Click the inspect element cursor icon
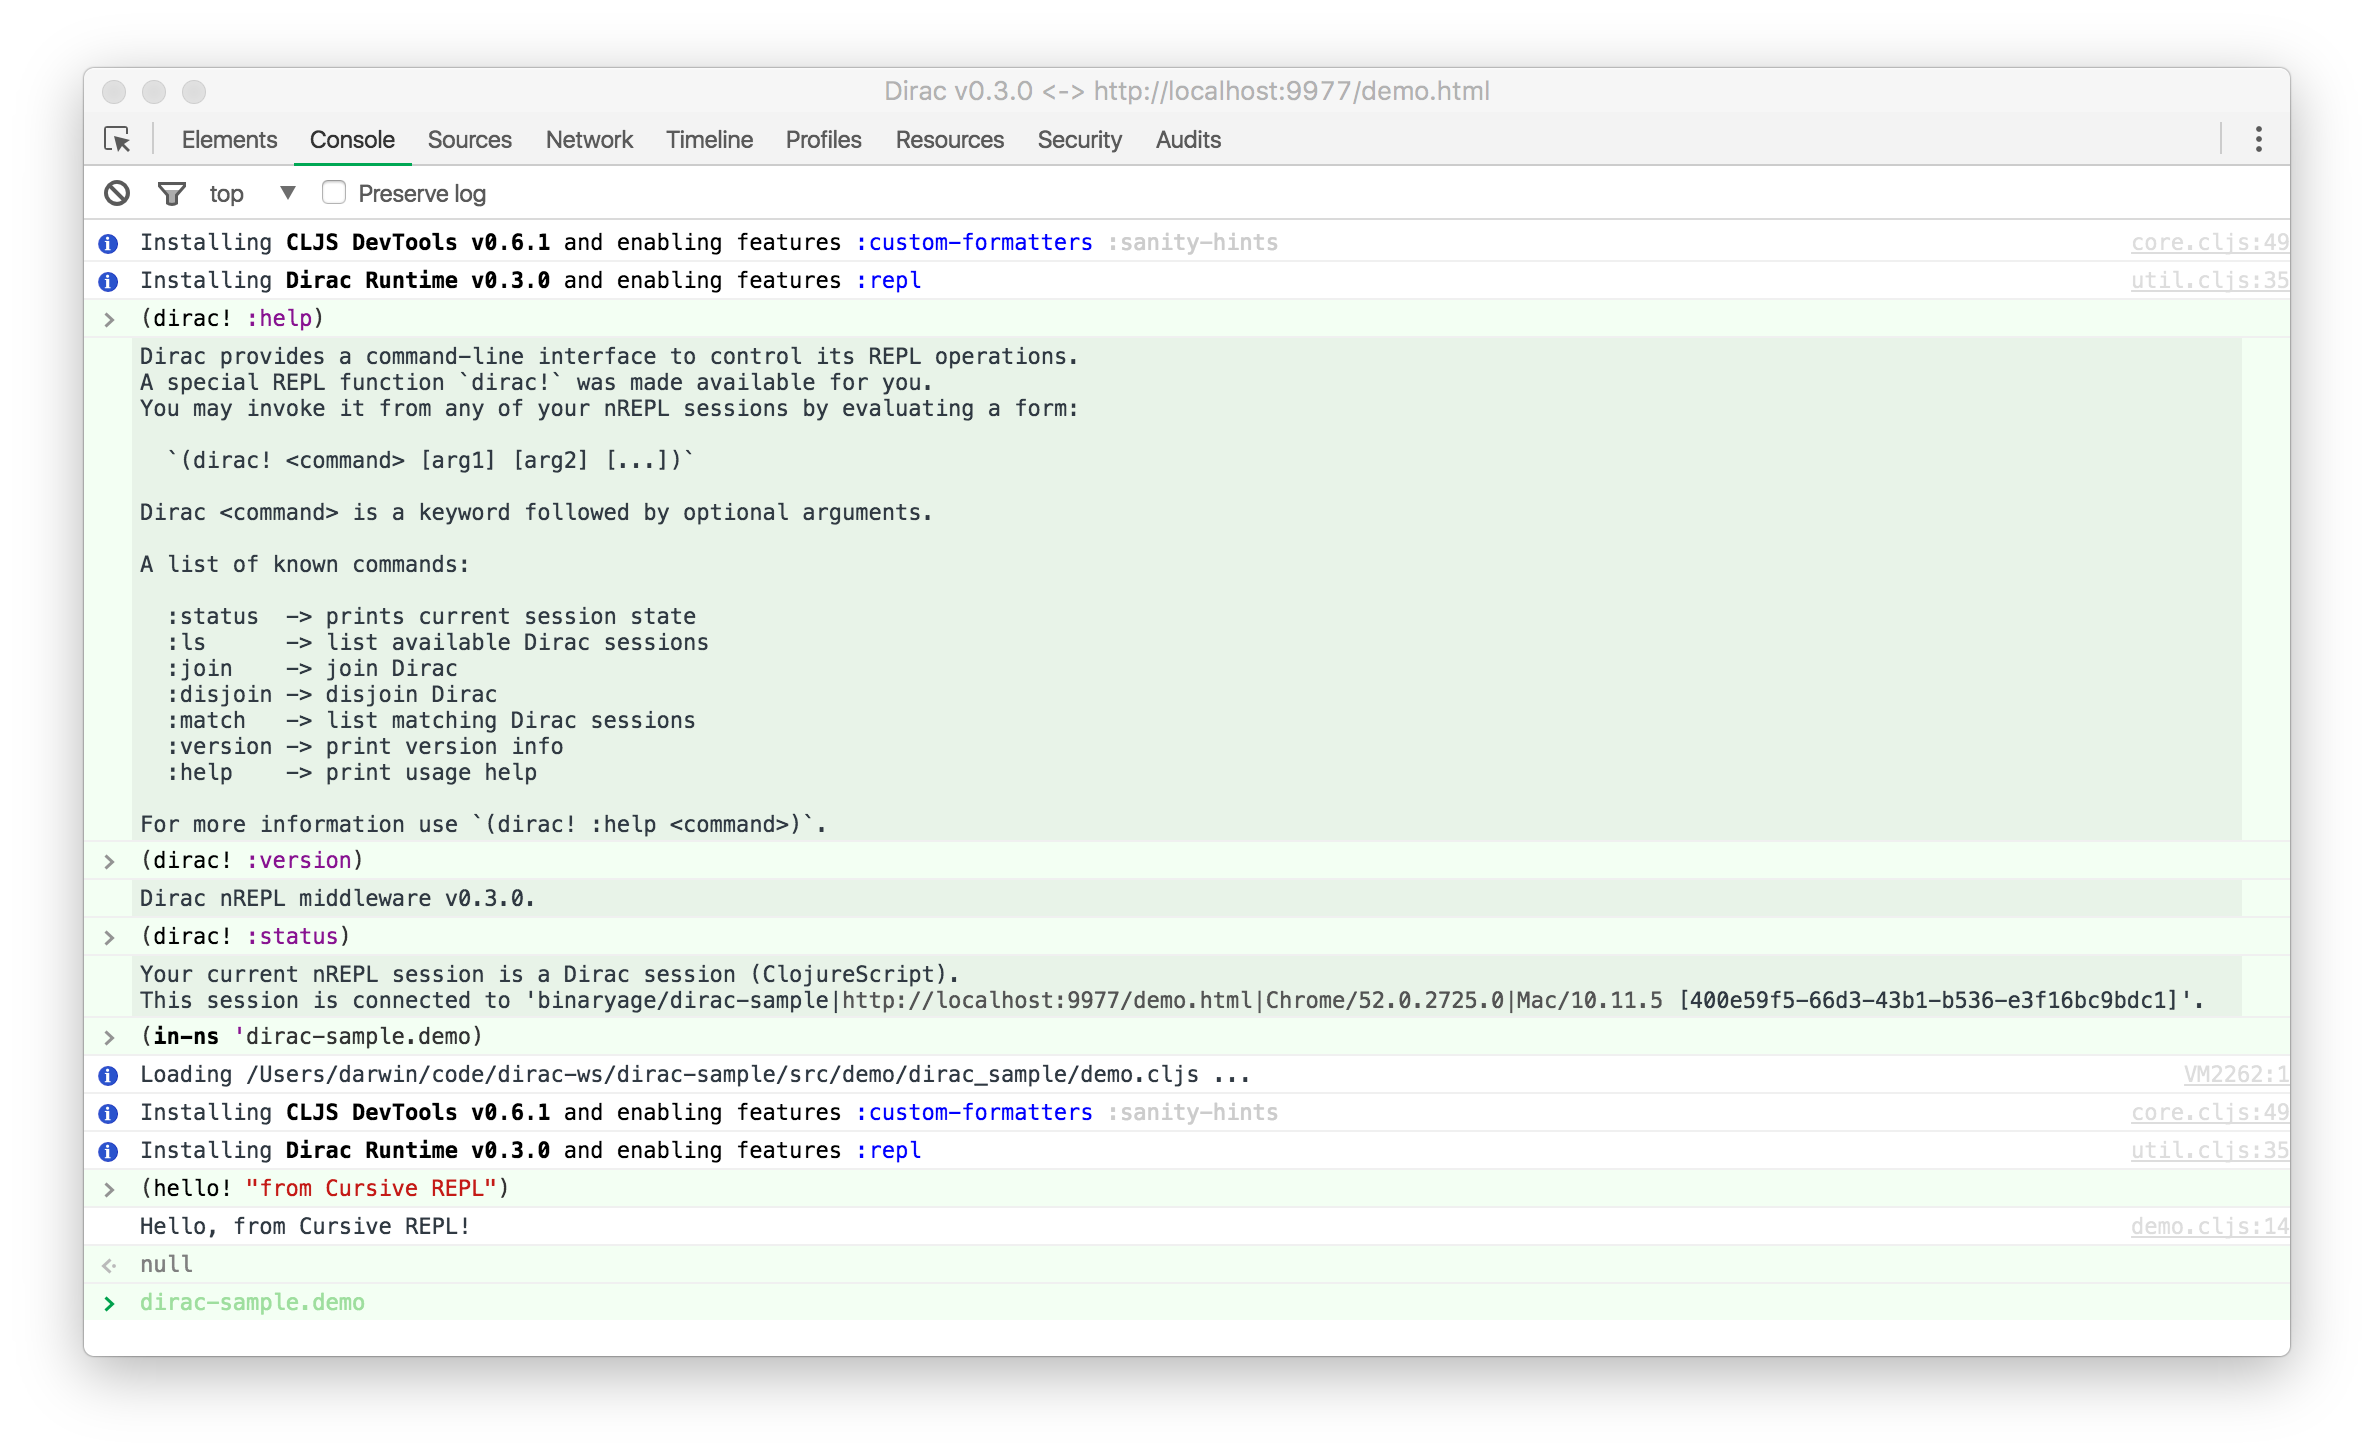The width and height of the screenshot is (2374, 1456). coord(119,141)
